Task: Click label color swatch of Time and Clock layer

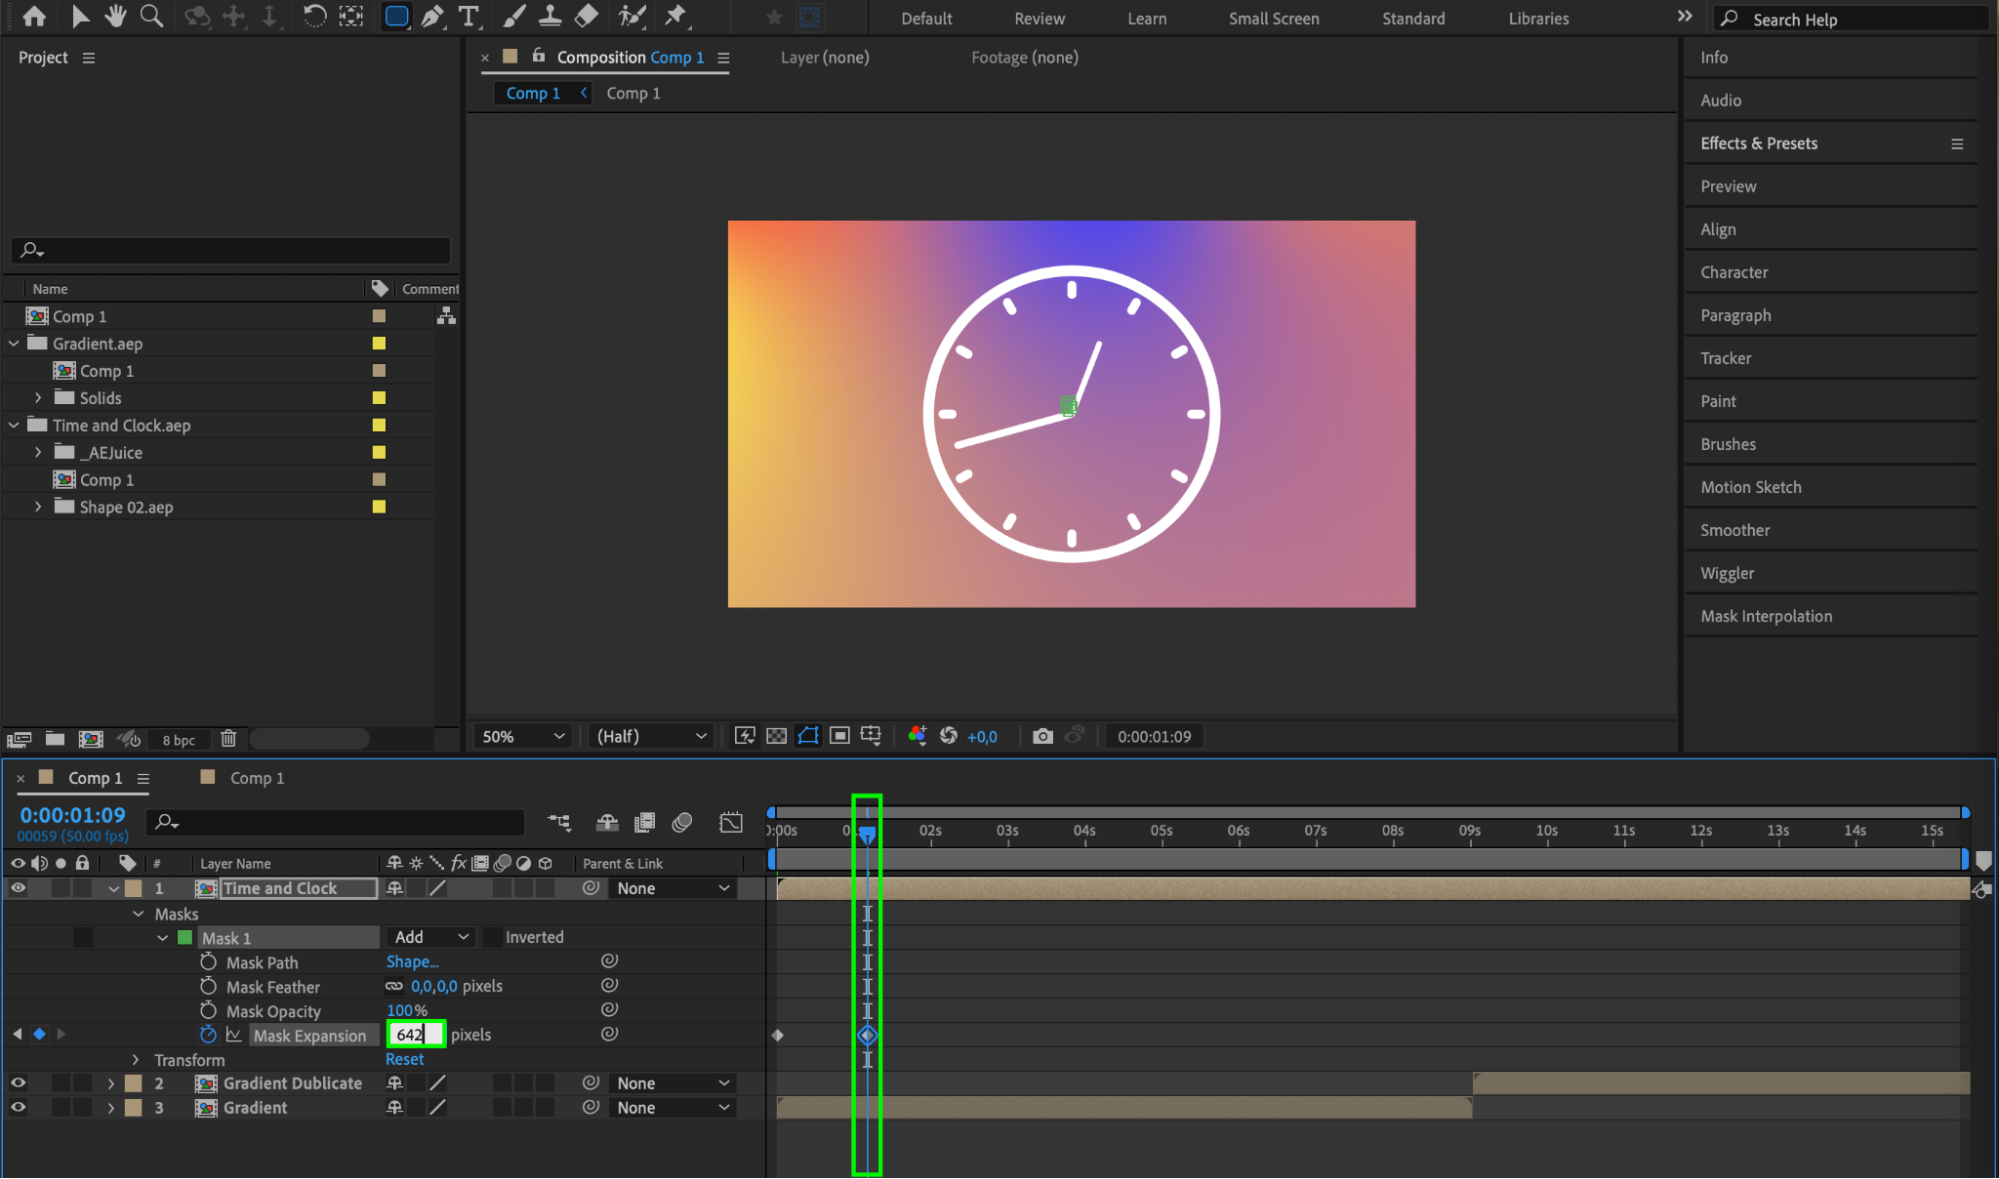Action: tap(133, 888)
